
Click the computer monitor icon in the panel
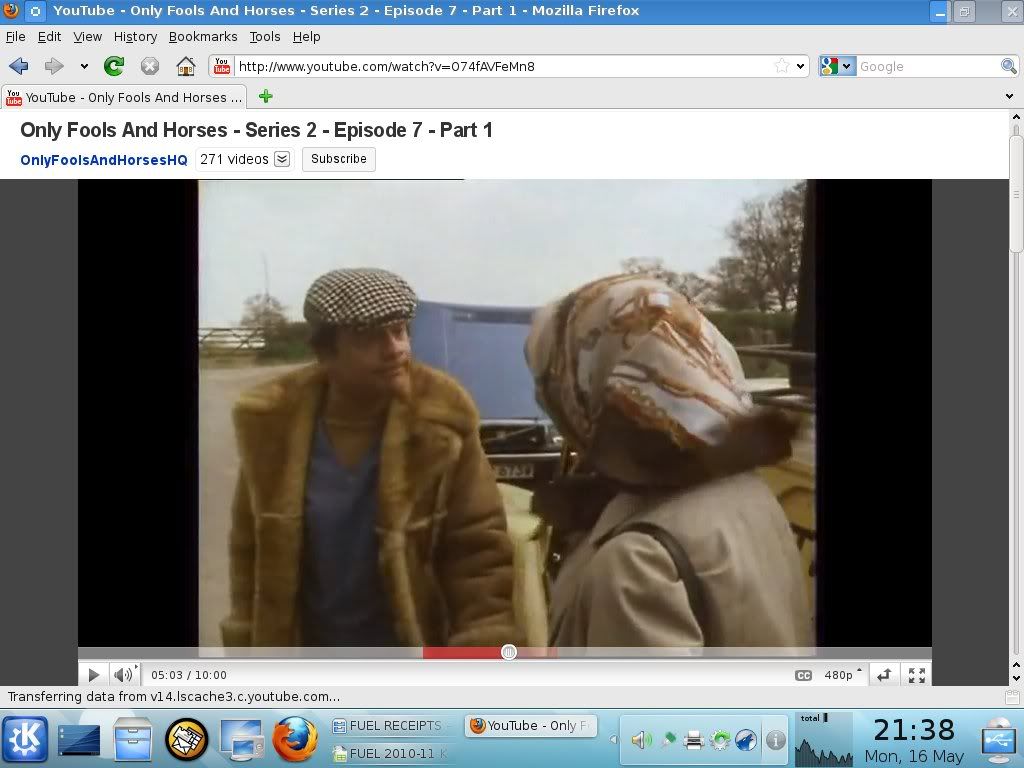pos(242,740)
